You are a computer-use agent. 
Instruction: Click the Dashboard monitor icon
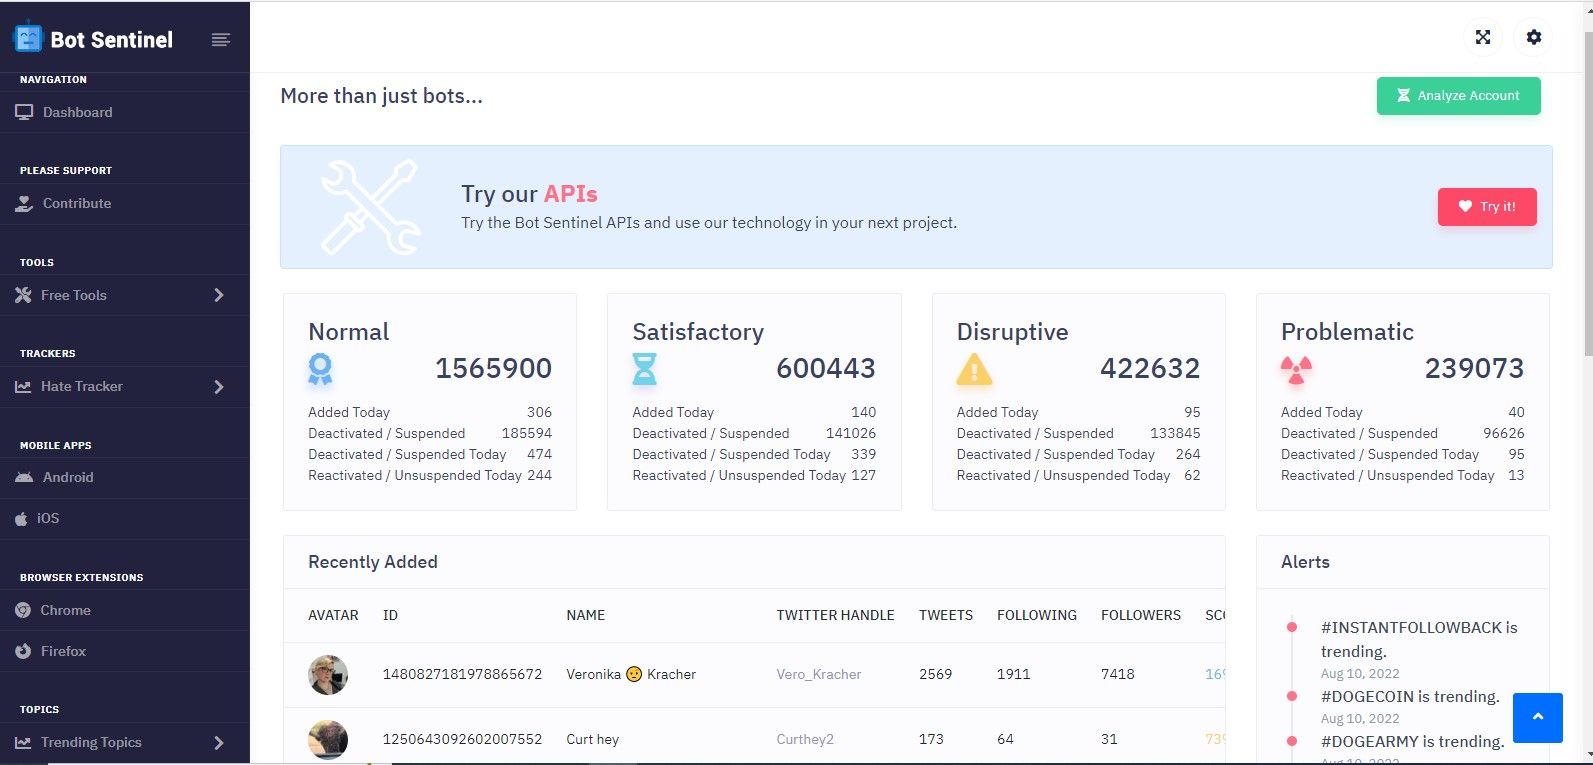pyautogui.click(x=24, y=112)
